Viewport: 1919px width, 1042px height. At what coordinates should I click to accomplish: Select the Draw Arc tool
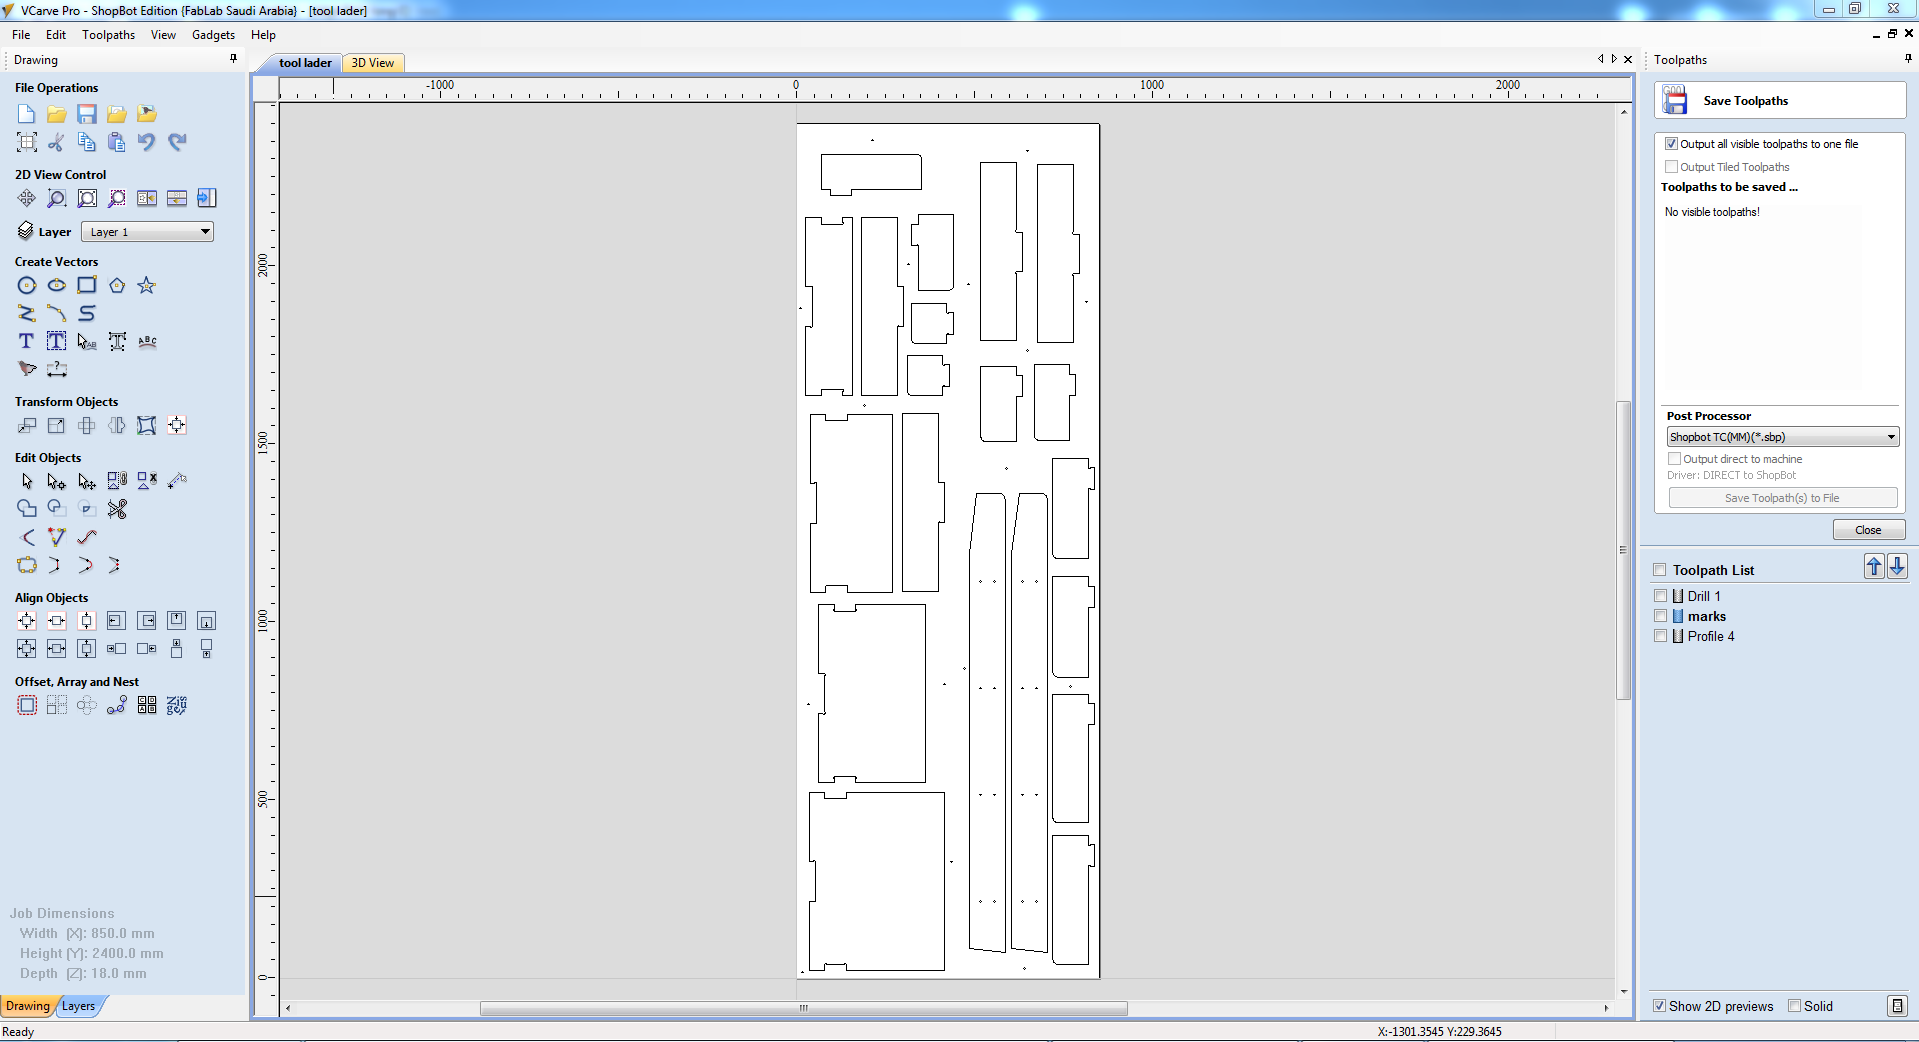click(57, 314)
